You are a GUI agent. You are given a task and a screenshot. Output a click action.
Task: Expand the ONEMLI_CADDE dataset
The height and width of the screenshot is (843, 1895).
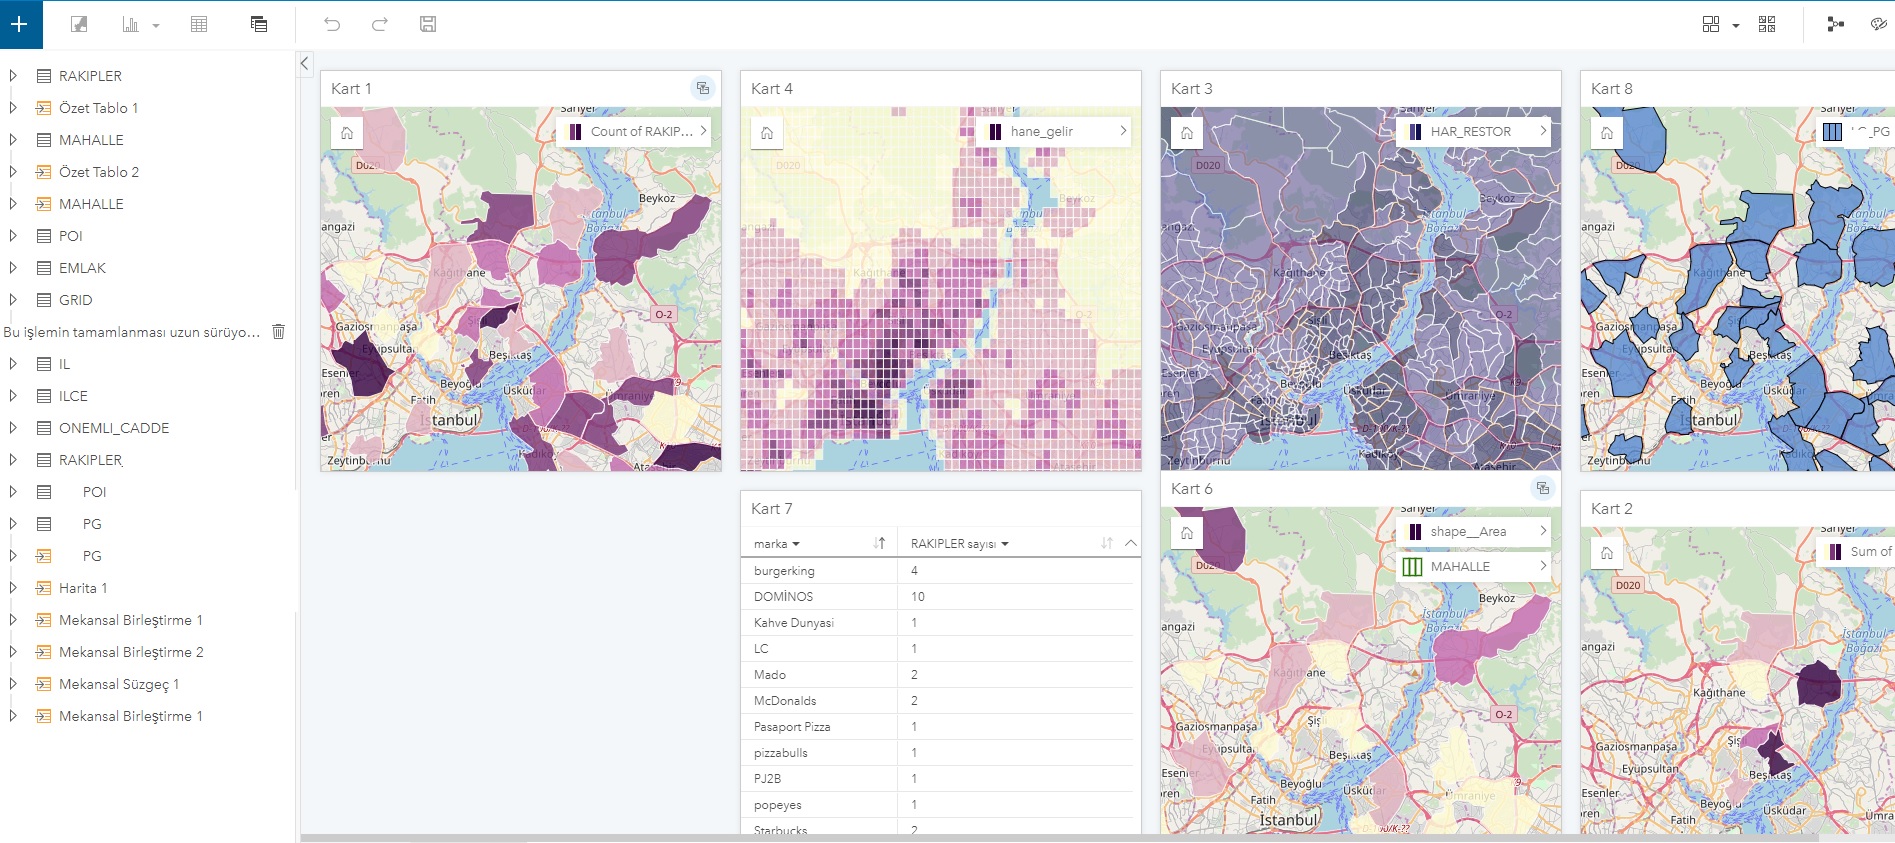pyautogui.click(x=13, y=428)
